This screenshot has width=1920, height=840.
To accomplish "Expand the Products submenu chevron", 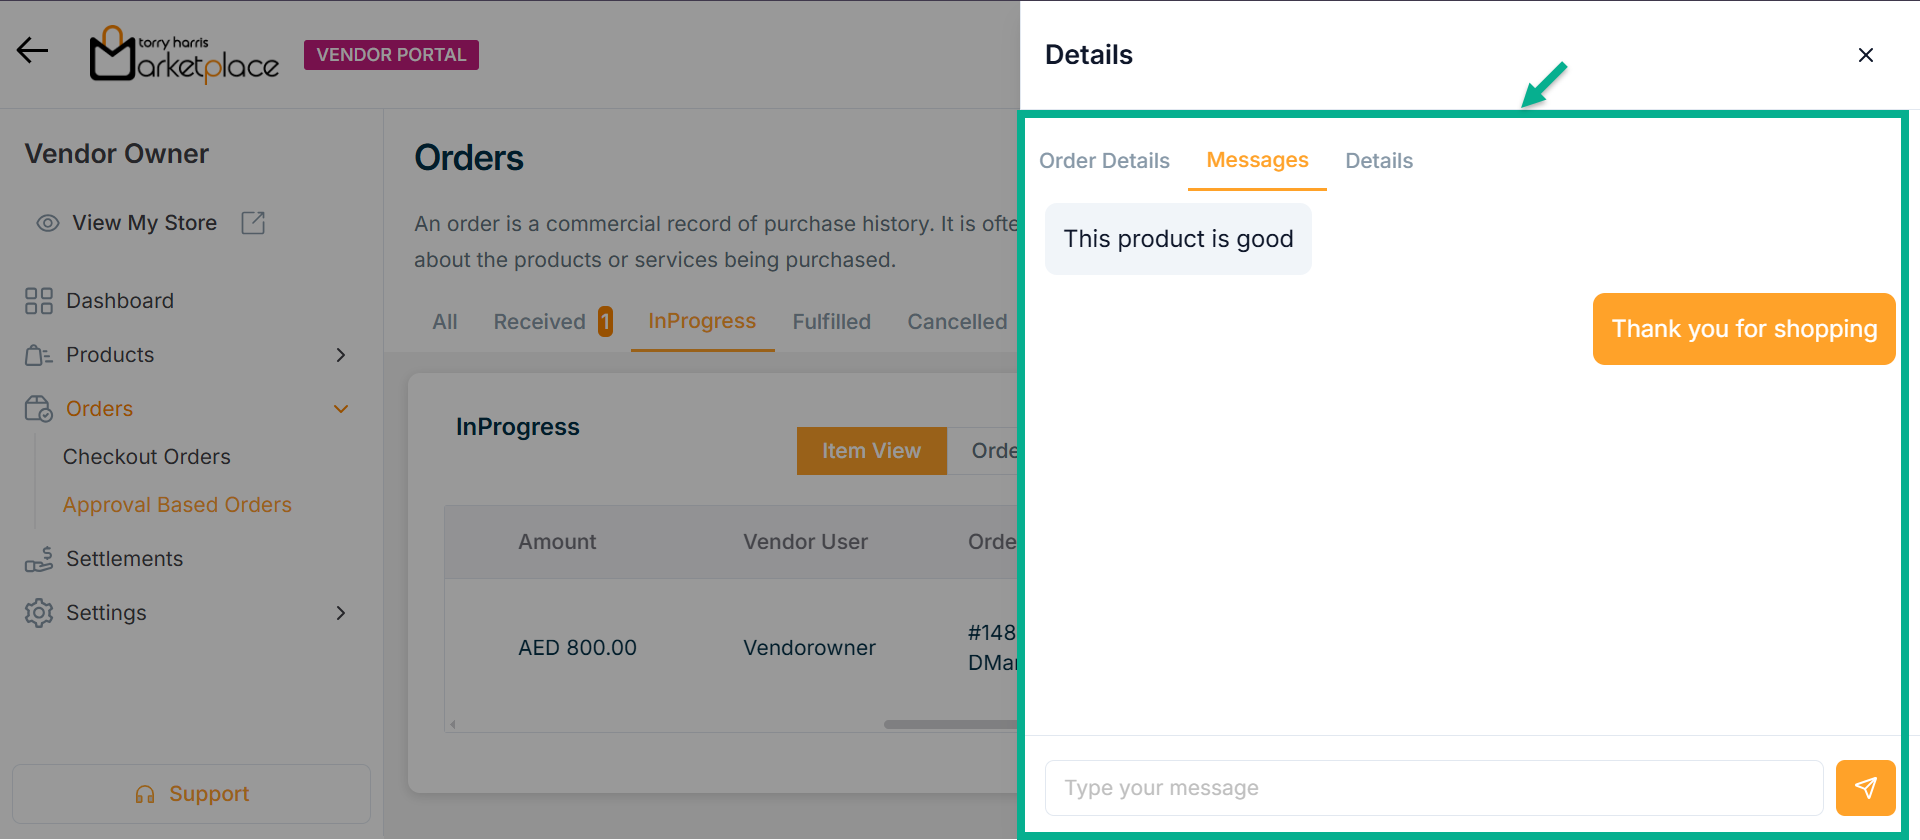I will click(x=341, y=355).
